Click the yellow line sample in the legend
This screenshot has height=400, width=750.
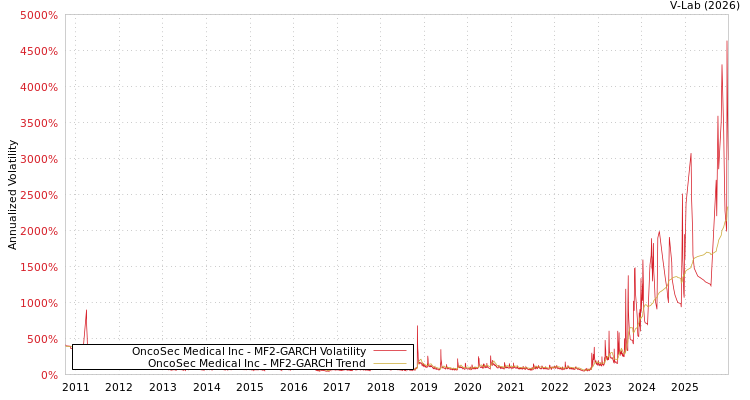coord(389,363)
